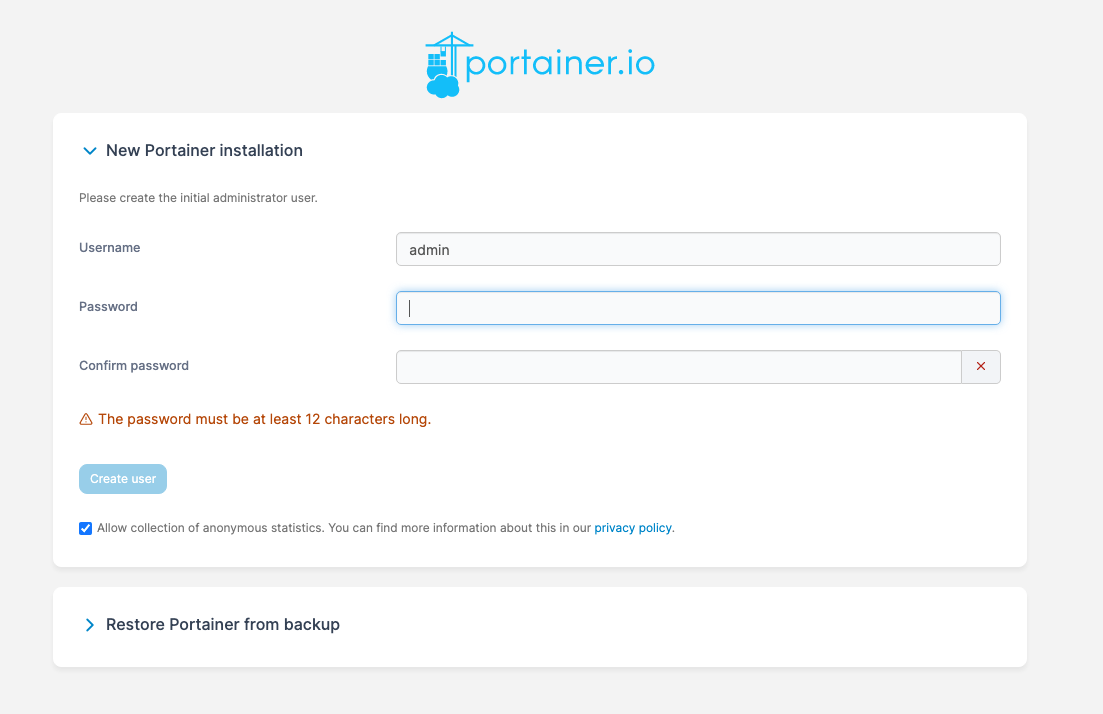Open the privacy policy link
The width and height of the screenshot is (1103, 714).
[x=633, y=528]
